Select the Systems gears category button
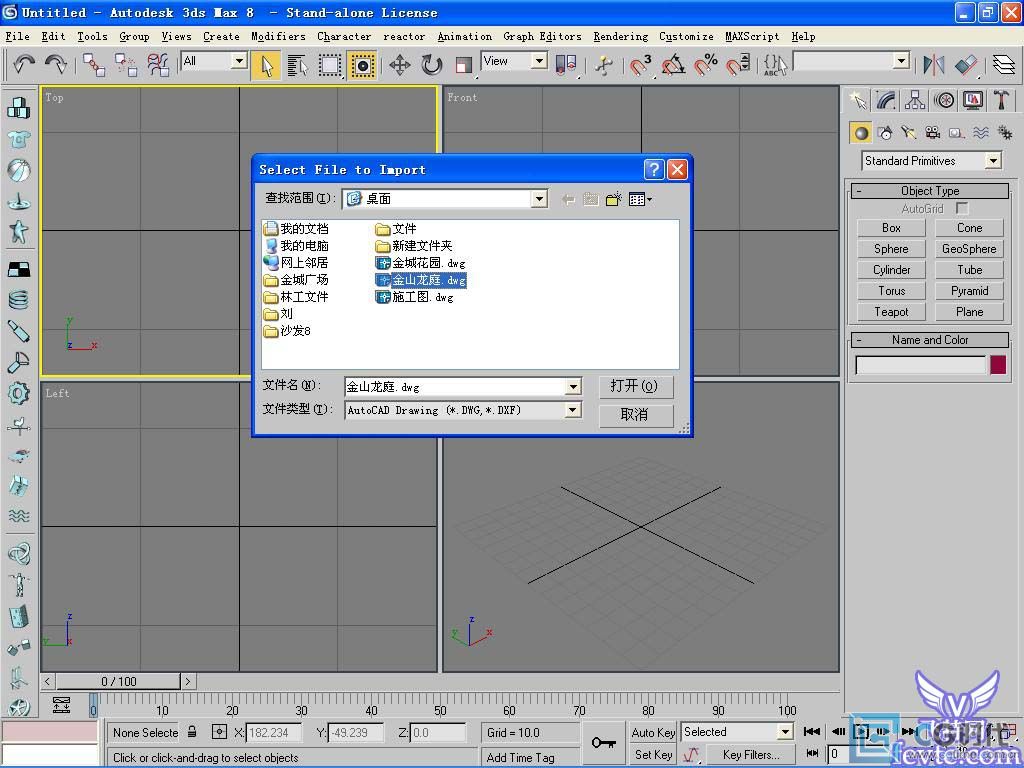The height and width of the screenshot is (768, 1024). (x=1004, y=133)
